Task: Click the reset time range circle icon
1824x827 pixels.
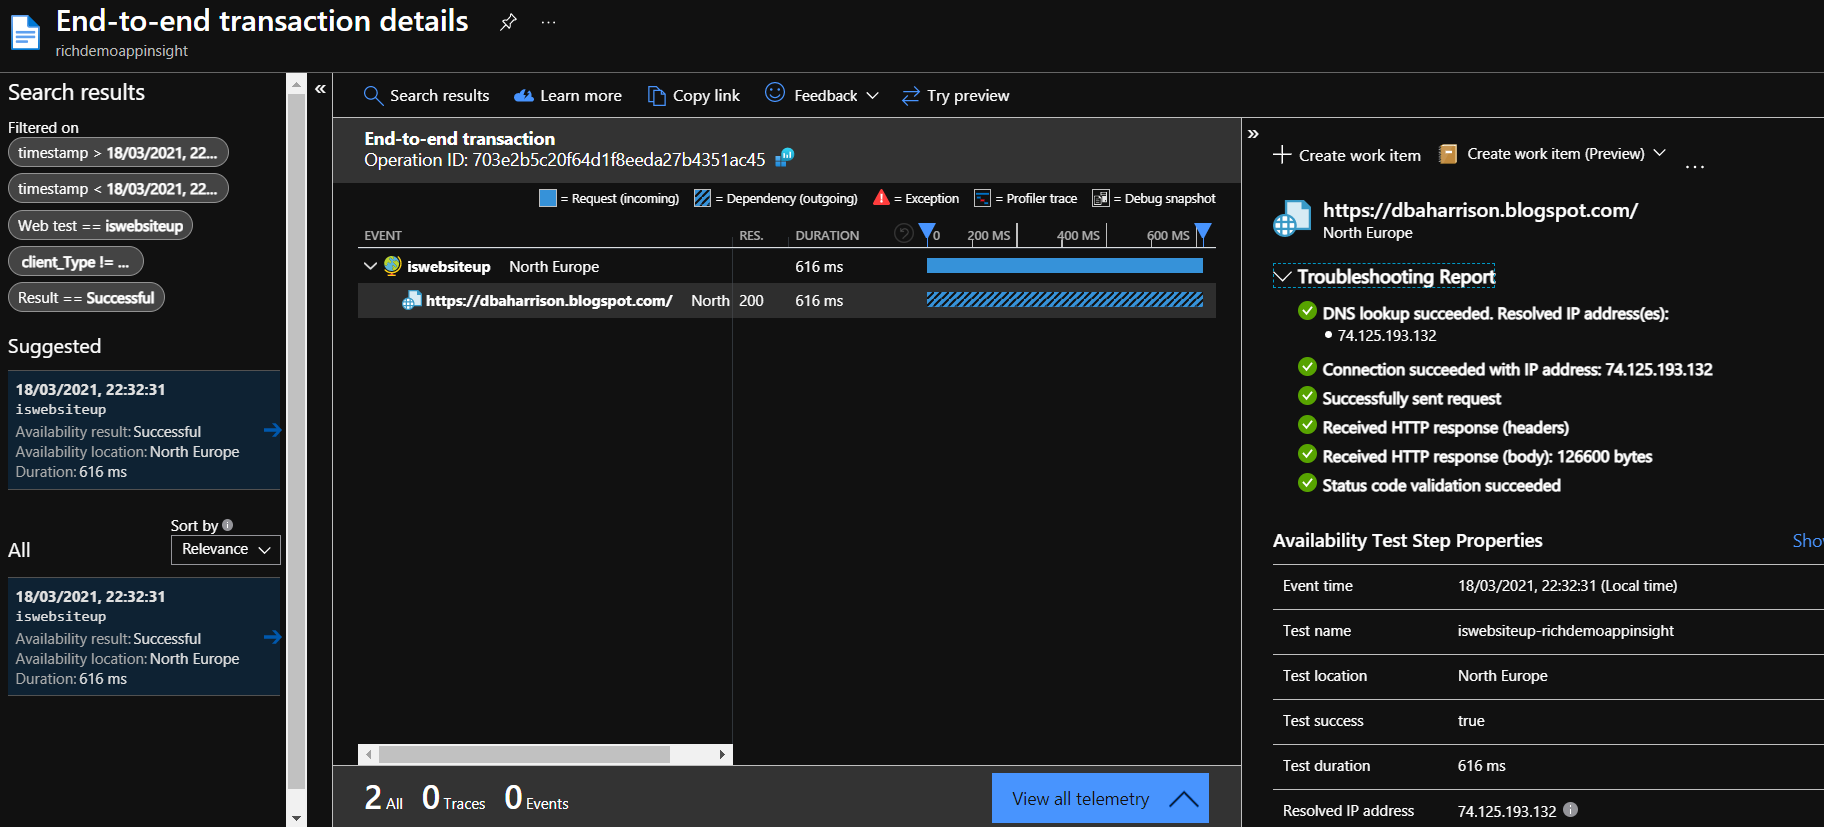Action: 903,233
